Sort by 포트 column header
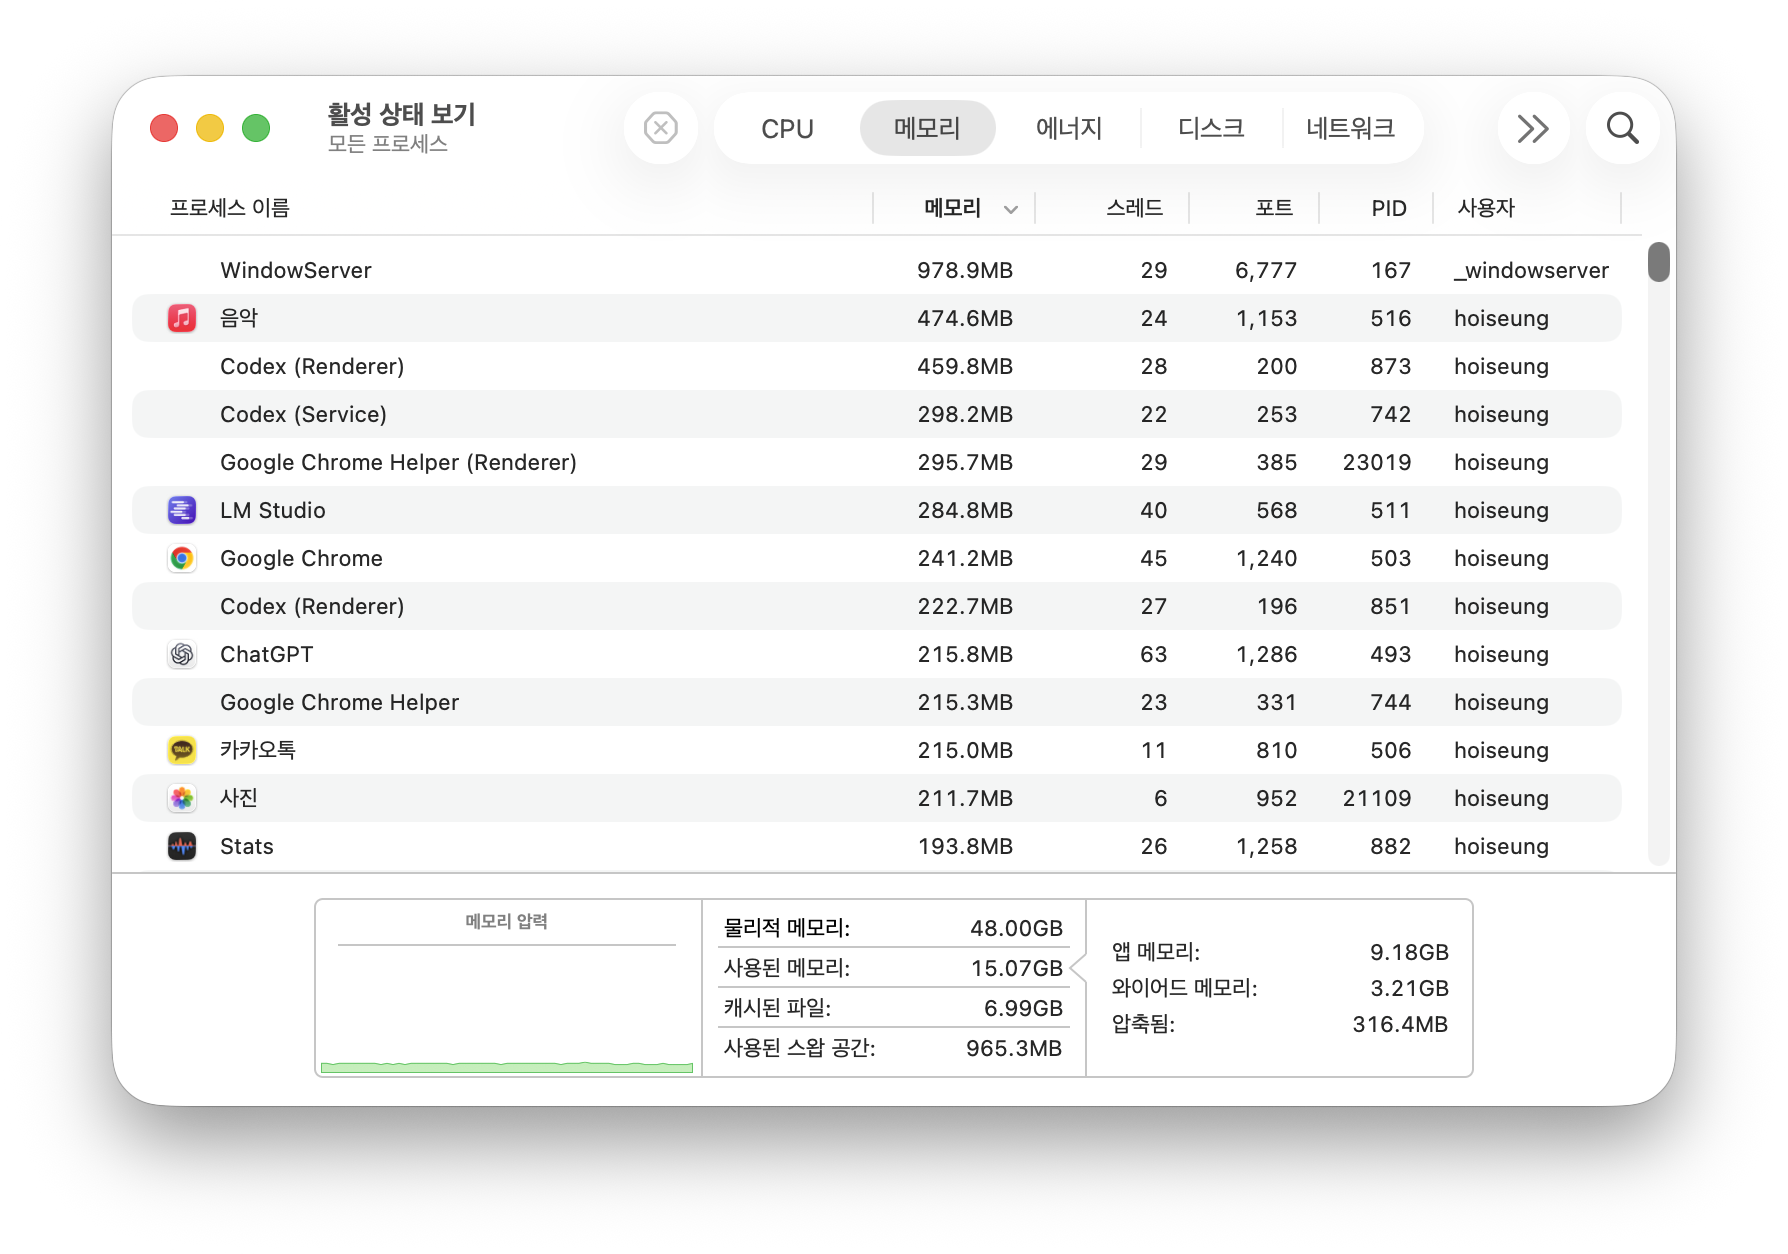 pyautogui.click(x=1274, y=208)
